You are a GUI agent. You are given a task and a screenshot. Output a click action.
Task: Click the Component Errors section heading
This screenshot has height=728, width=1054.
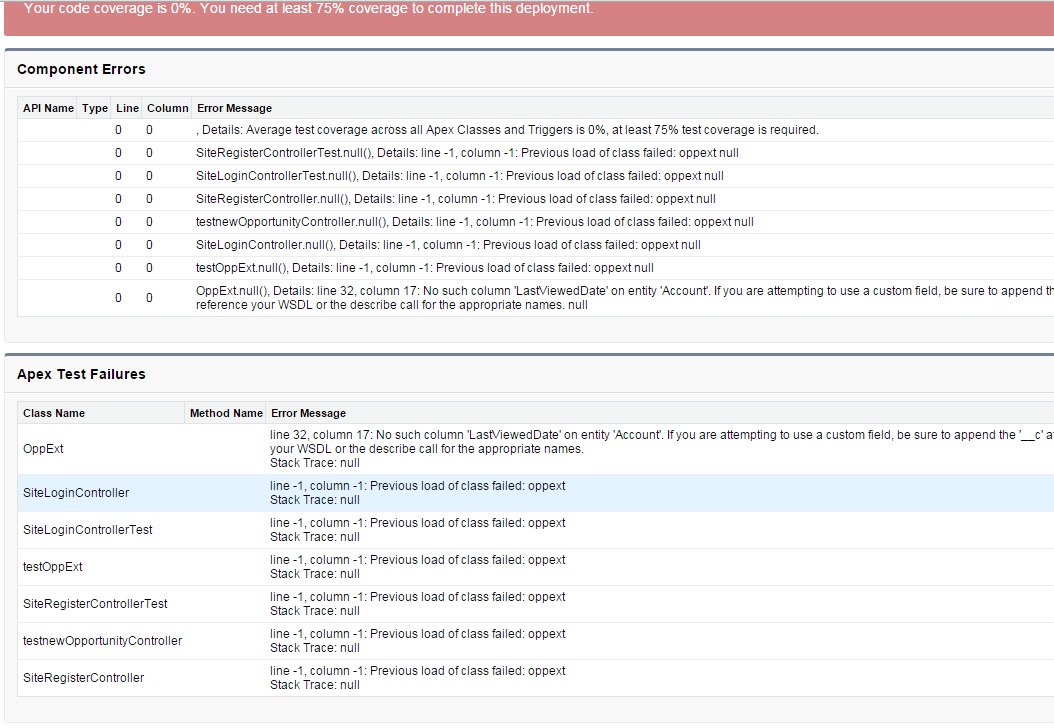81,69
